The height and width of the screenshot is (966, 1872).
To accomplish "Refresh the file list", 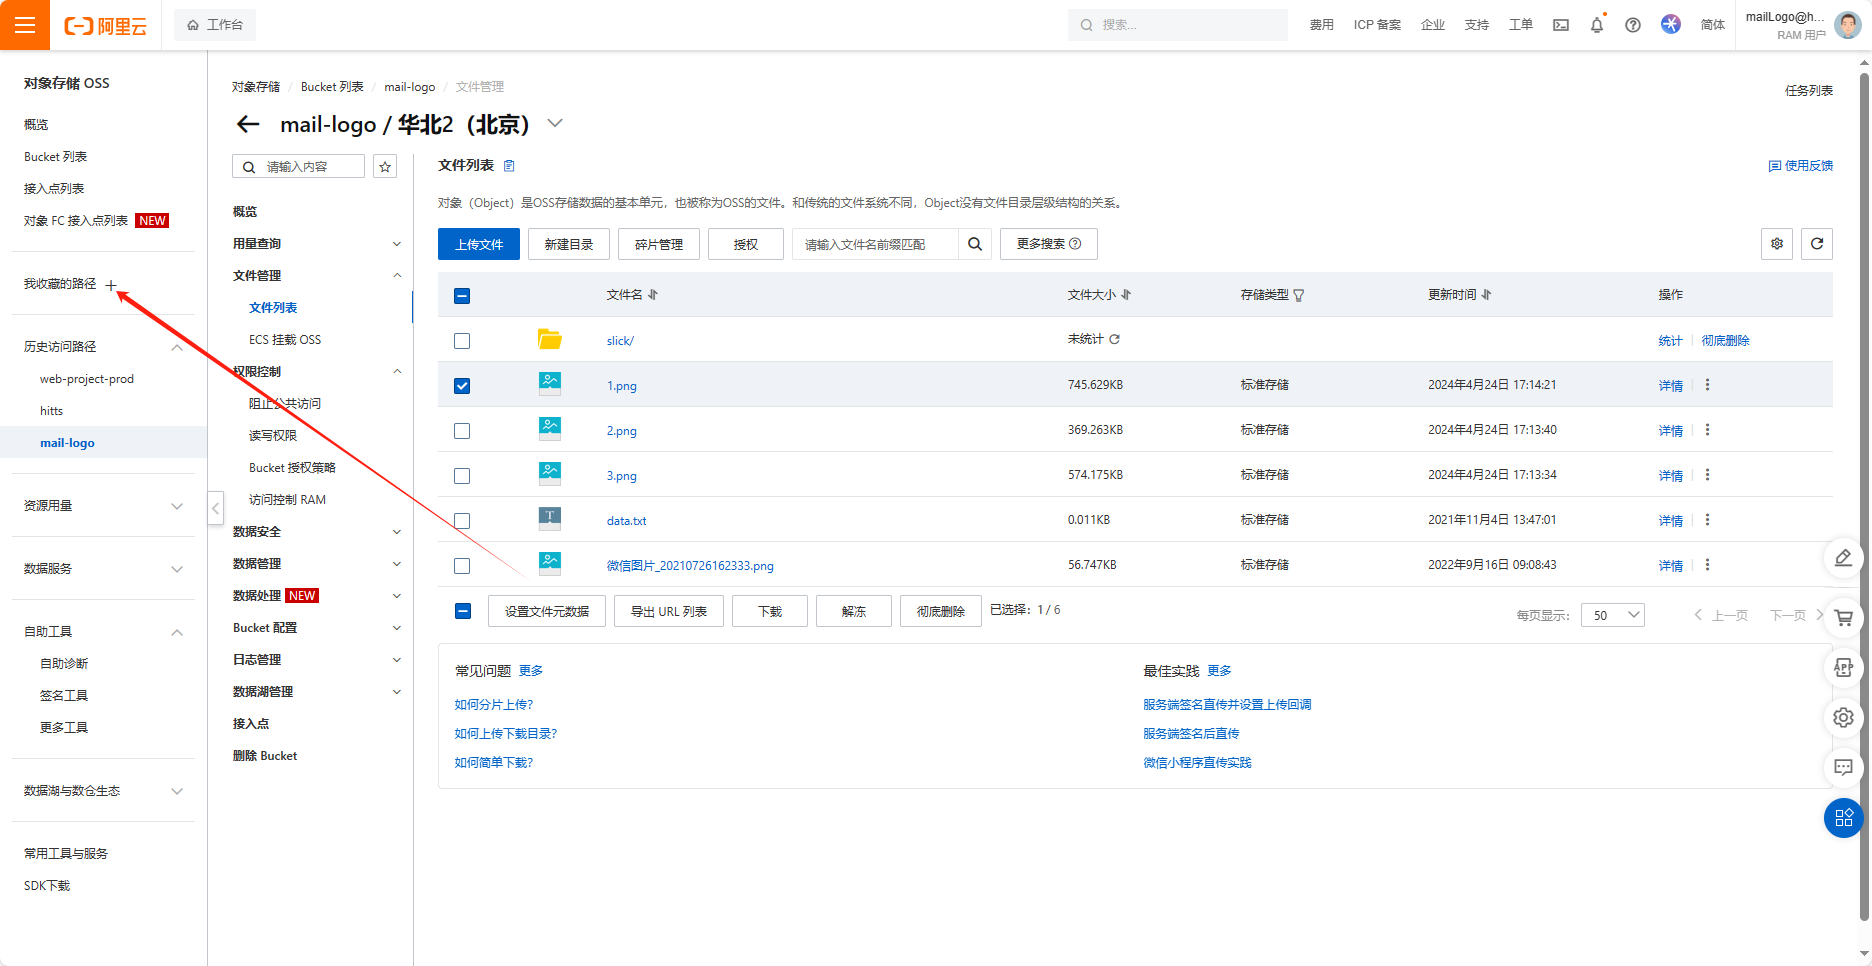I will click(1816, 244).
